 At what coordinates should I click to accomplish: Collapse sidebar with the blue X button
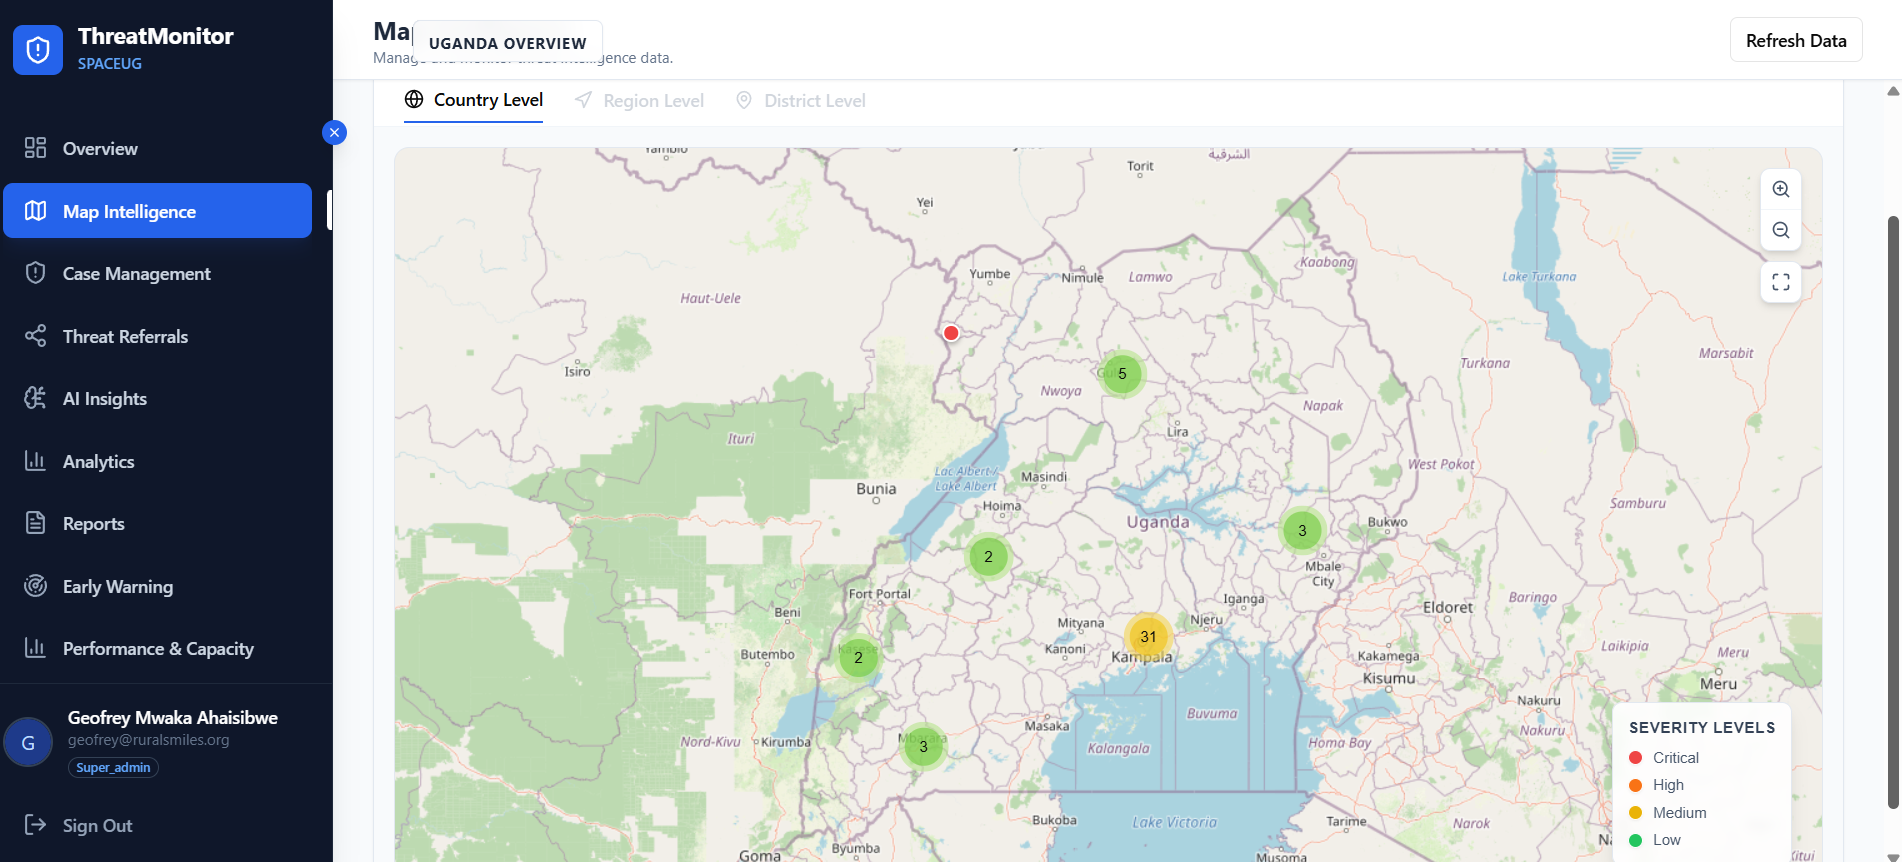(334, 132)
